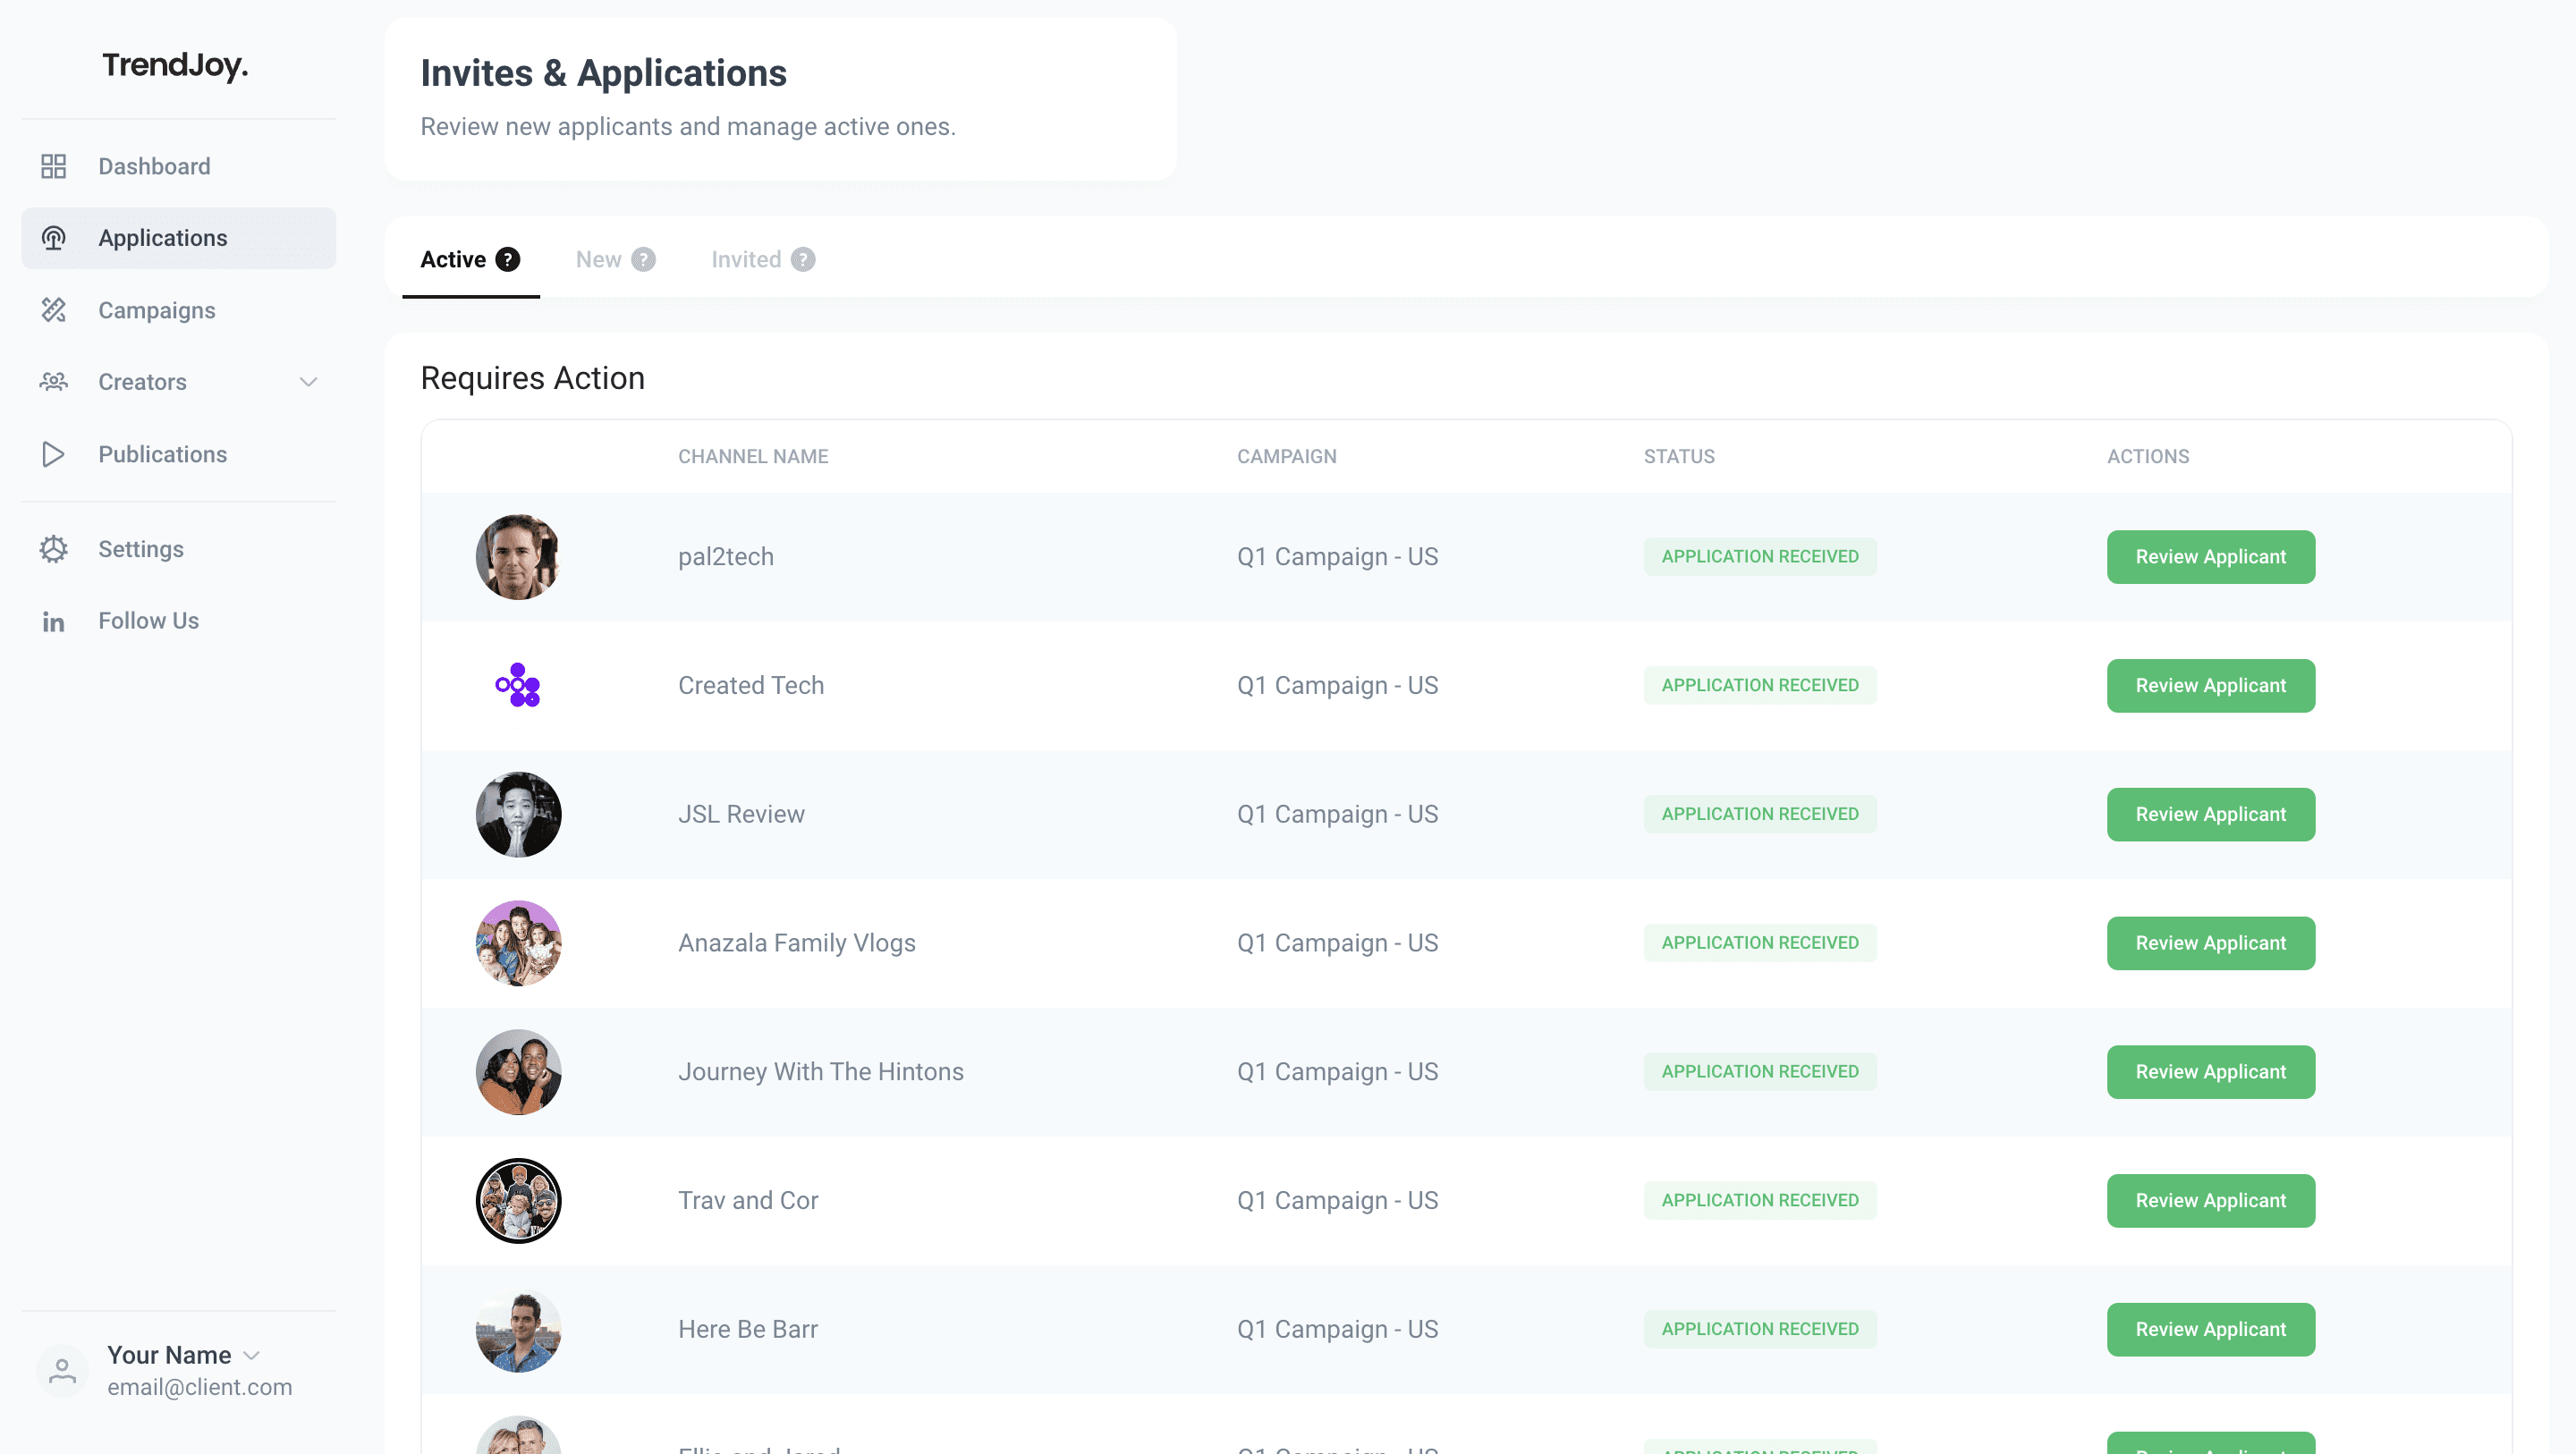The width and height of the screenshot is (2576, 1454).
Task: Click the Anazala Family Vlogs channel name
Action: click(x=797, y=943)
